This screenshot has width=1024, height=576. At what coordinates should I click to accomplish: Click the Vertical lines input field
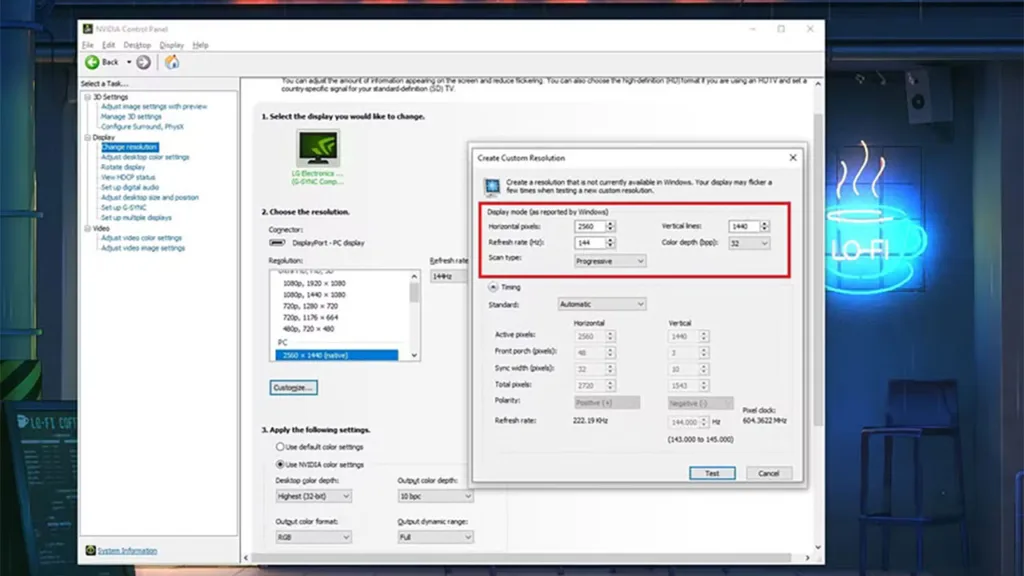[x=744, y=226]
